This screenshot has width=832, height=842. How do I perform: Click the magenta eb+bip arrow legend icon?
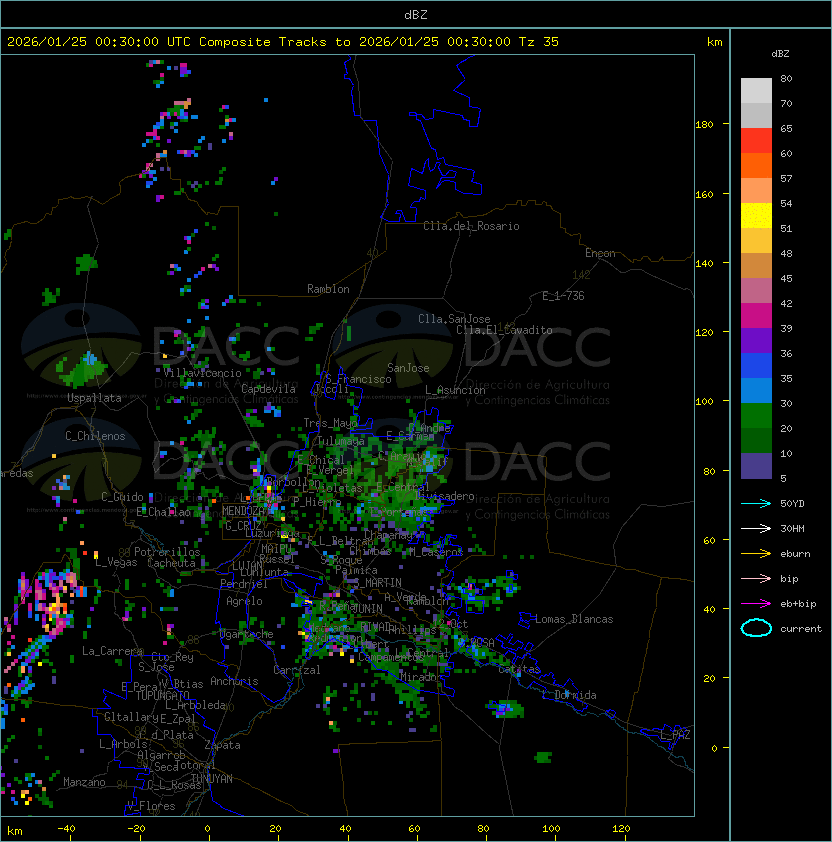756,604
